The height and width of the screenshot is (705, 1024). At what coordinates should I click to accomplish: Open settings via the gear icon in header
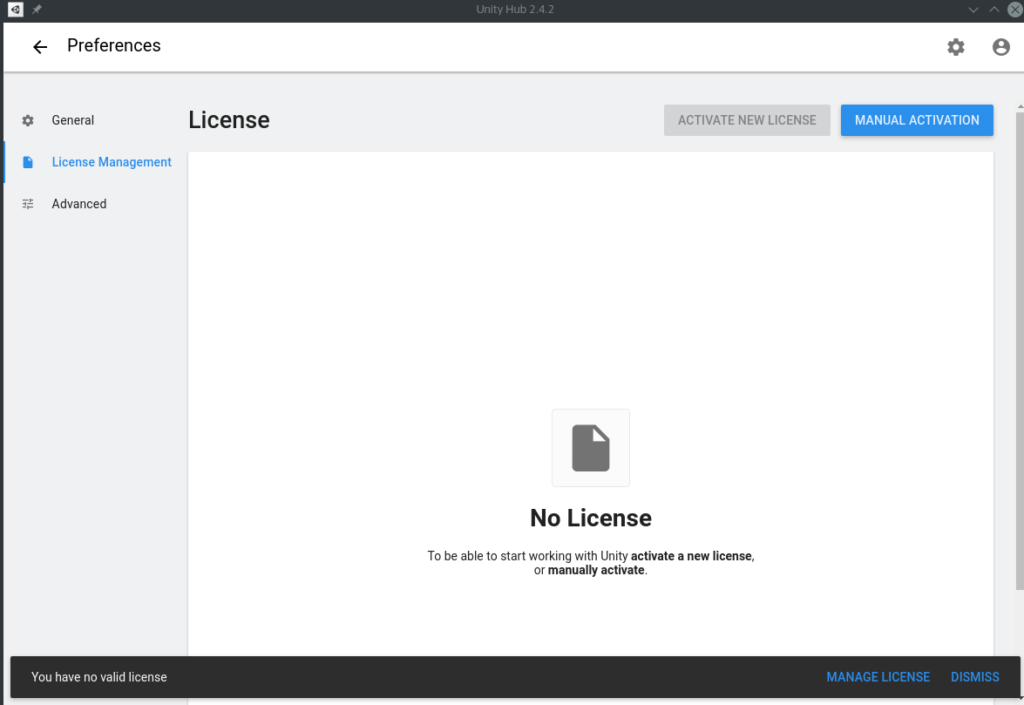click(955, 46)
